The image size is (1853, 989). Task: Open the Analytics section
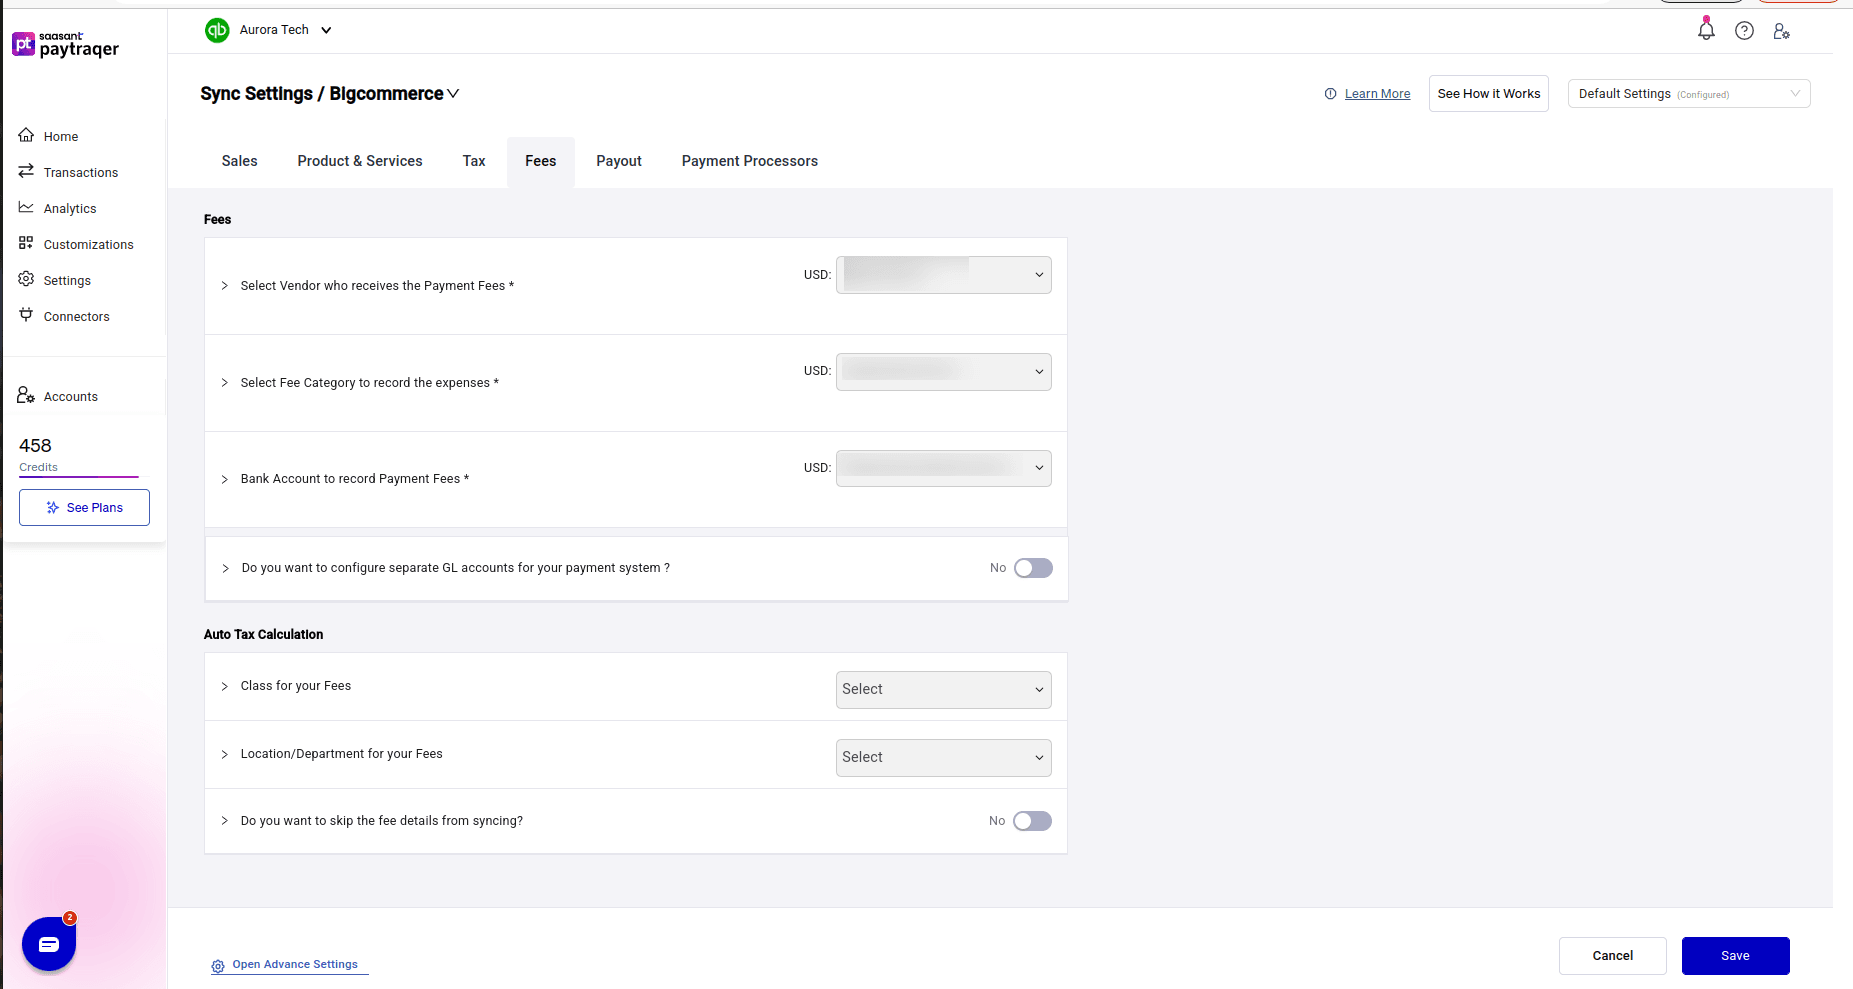(70, 208)
